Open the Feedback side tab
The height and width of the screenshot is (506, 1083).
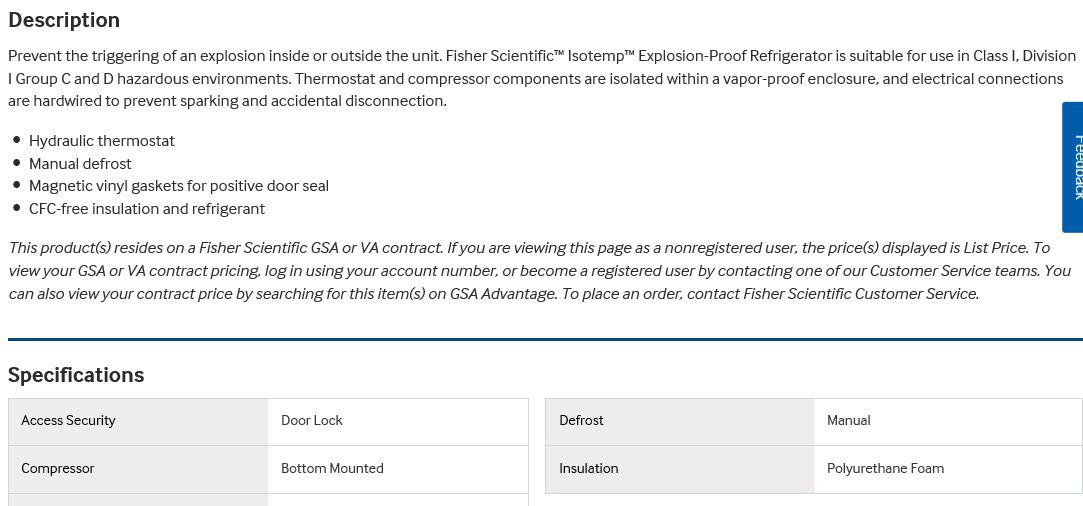tap(1073, 166)
